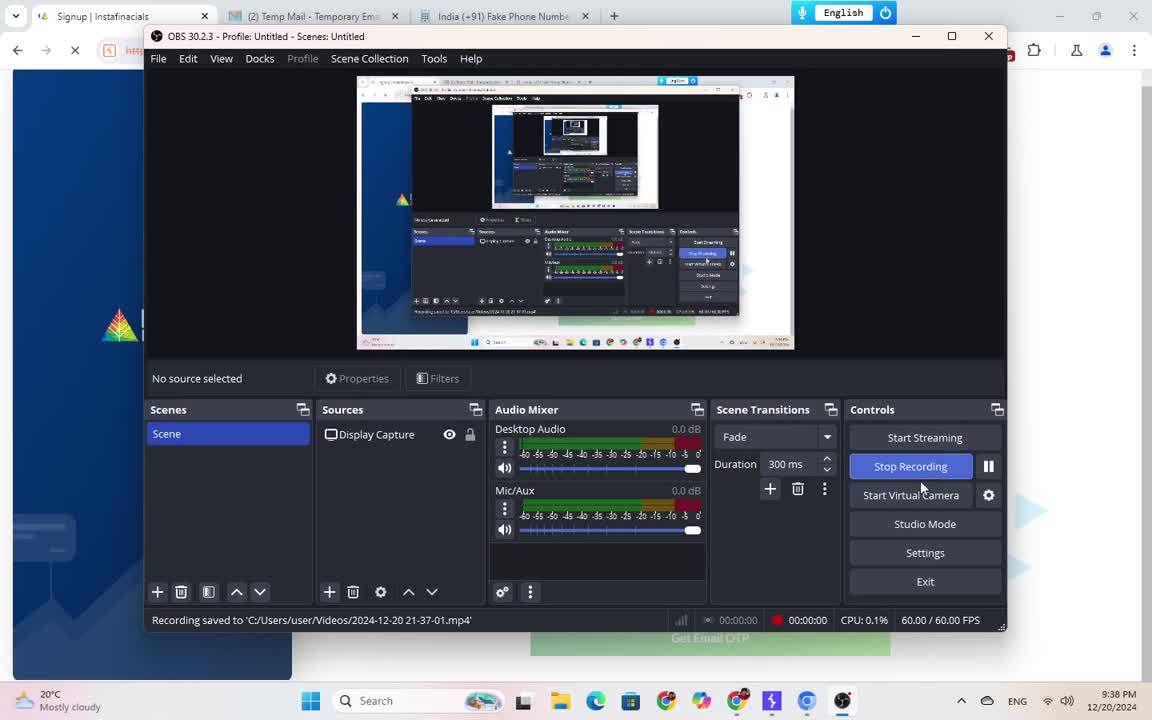Image resolution: width=1152 pixels, height=720 pixels.
Task: Select Display Capture source row
Action: [400, 435]
